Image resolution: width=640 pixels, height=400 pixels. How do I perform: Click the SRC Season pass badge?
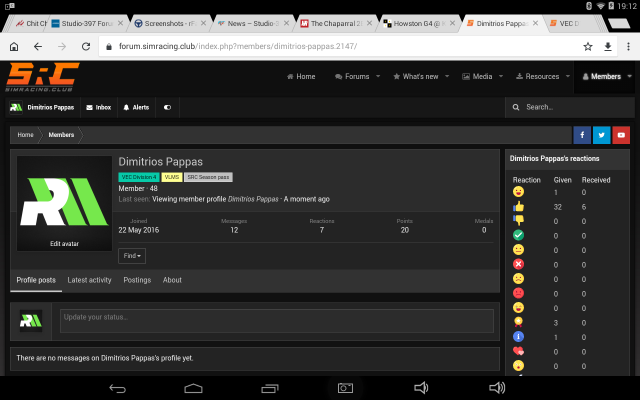coord(208,177)
